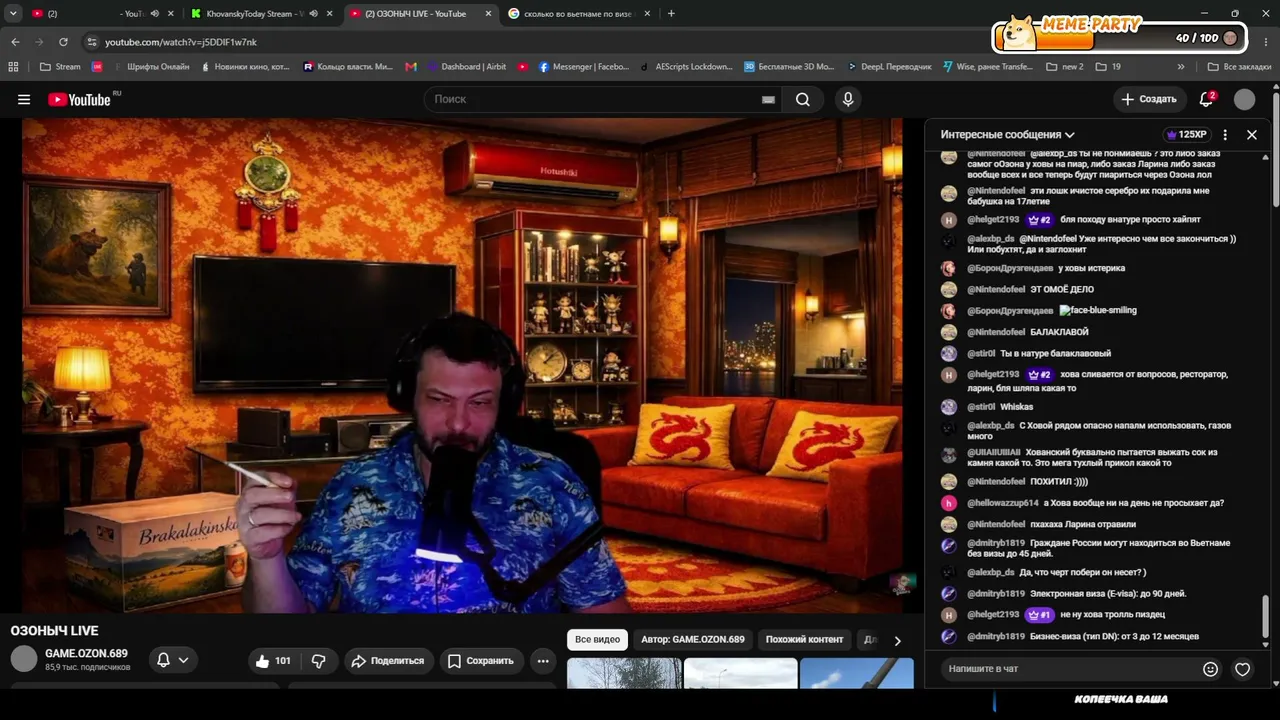Select the Похожий контент chip
1280x720 pixels.
coord(804,640)
